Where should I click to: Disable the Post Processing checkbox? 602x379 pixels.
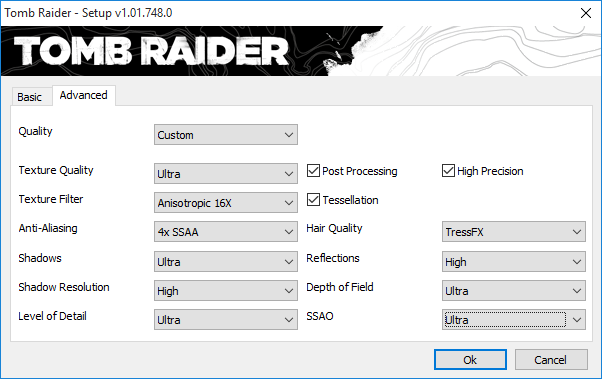tap(313, 170)
